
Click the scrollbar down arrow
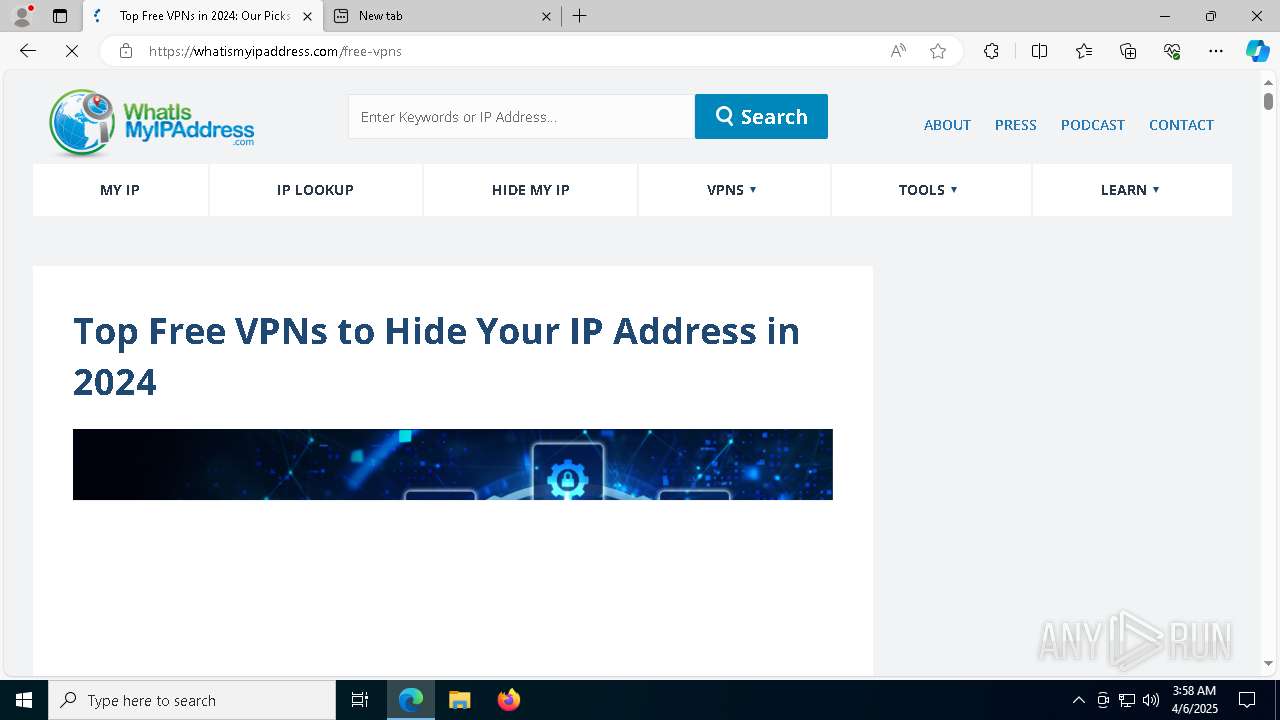click(x=1268, y=663)
